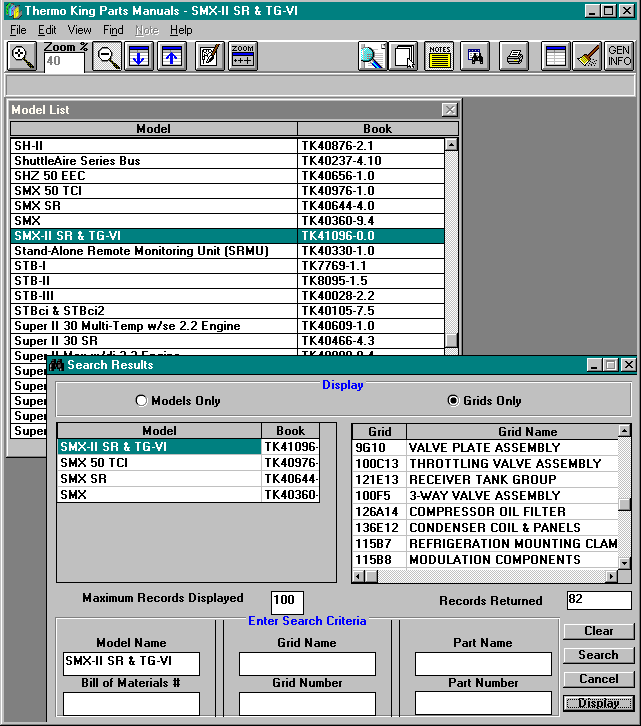Click the Records Returned field
Viewport: 641px width, 726px height.
pyautogui.click(x=599, y=601)
